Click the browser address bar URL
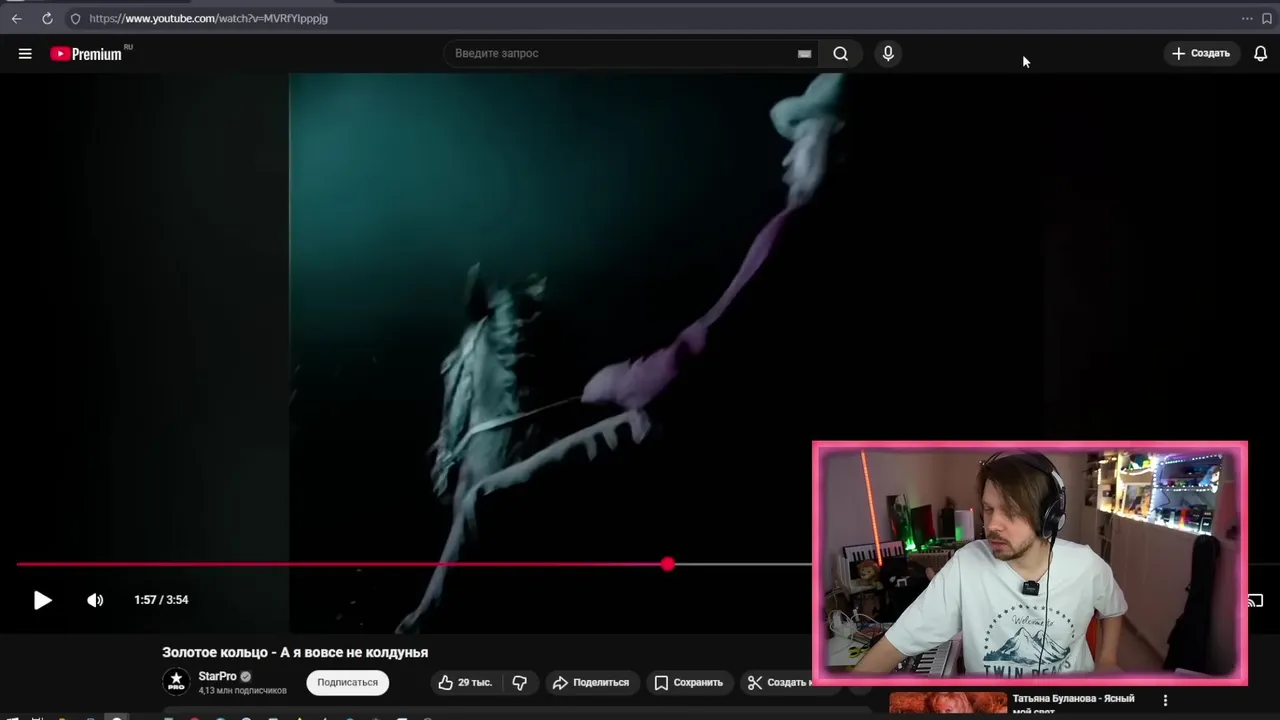The image size is (1280, 720). [208, 18]
